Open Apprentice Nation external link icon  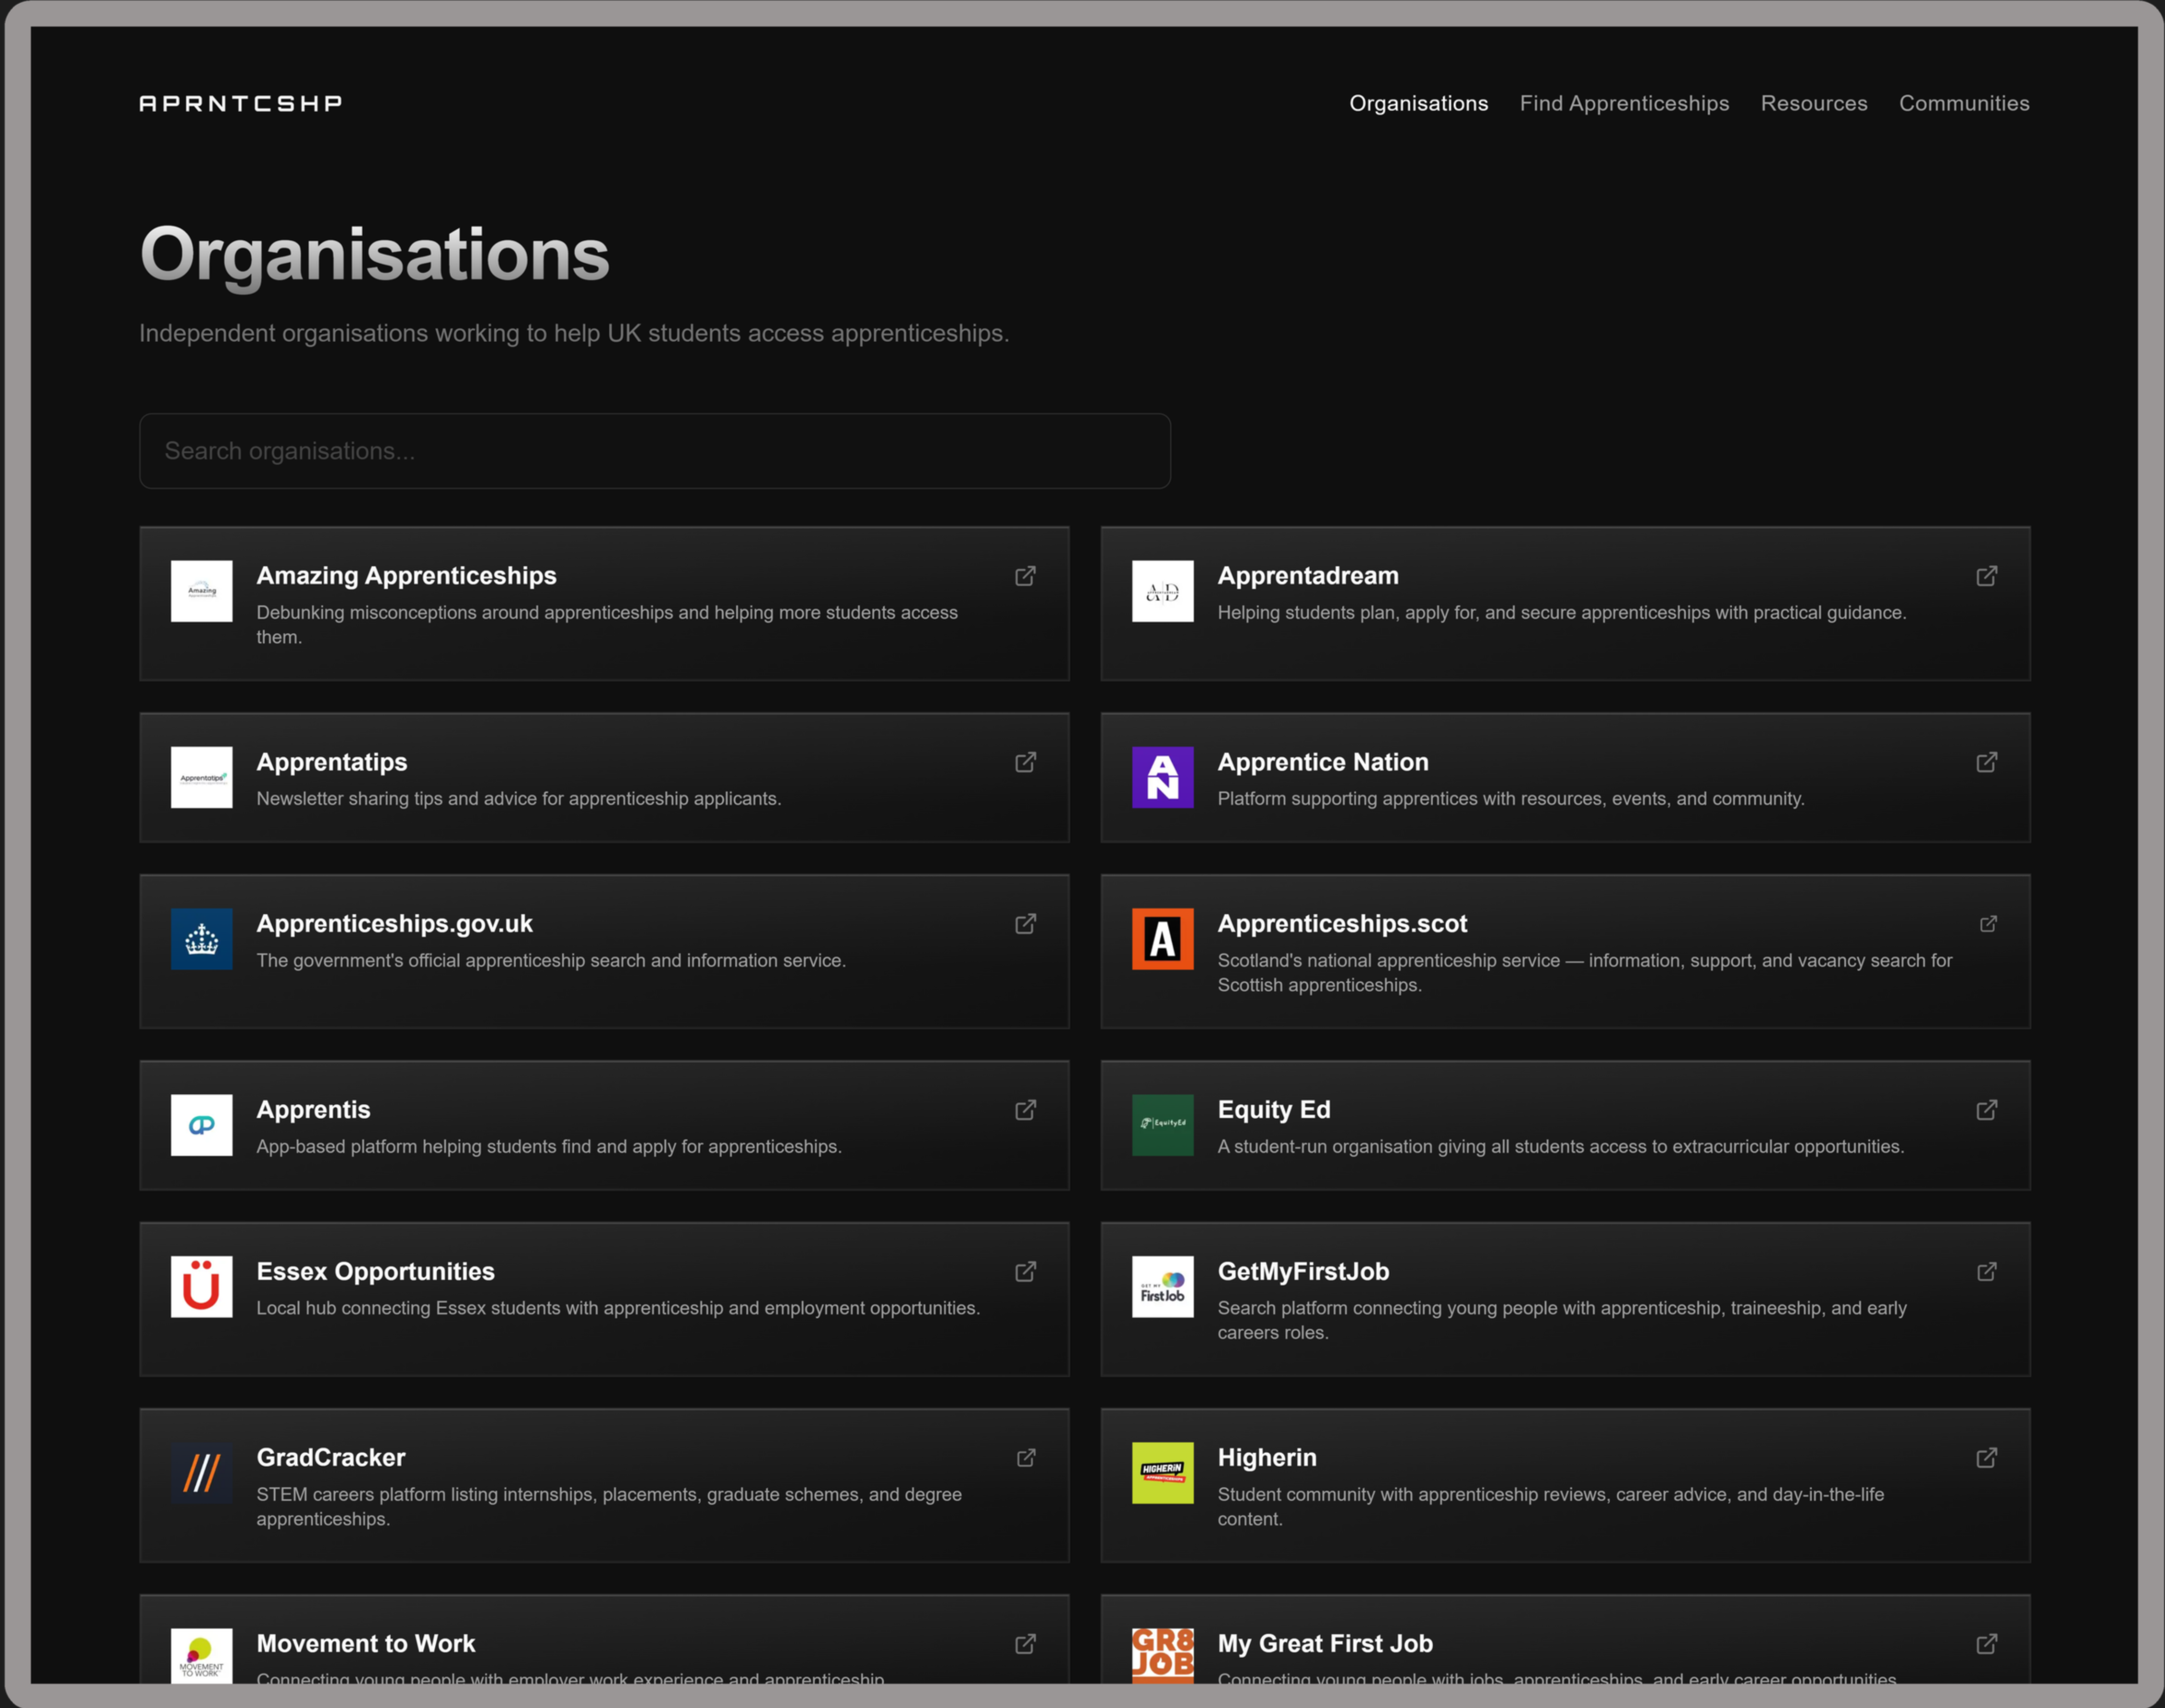pyautogui.click(x=1986, y=762)
